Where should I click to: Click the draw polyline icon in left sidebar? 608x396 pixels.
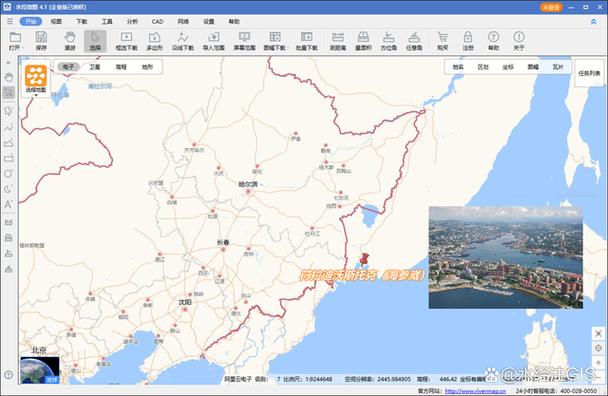pyautogui.click(x=9, y=127)
